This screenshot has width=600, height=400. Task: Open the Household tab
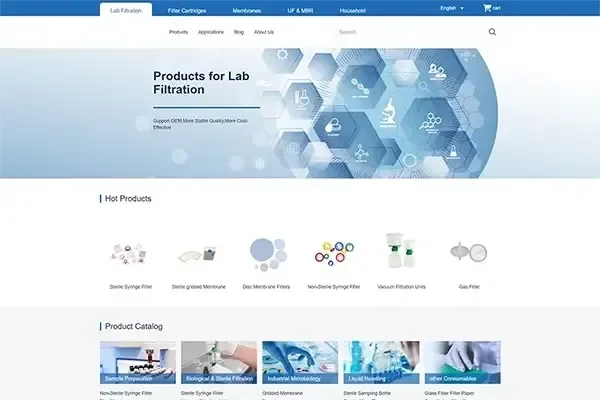[352, 11]
